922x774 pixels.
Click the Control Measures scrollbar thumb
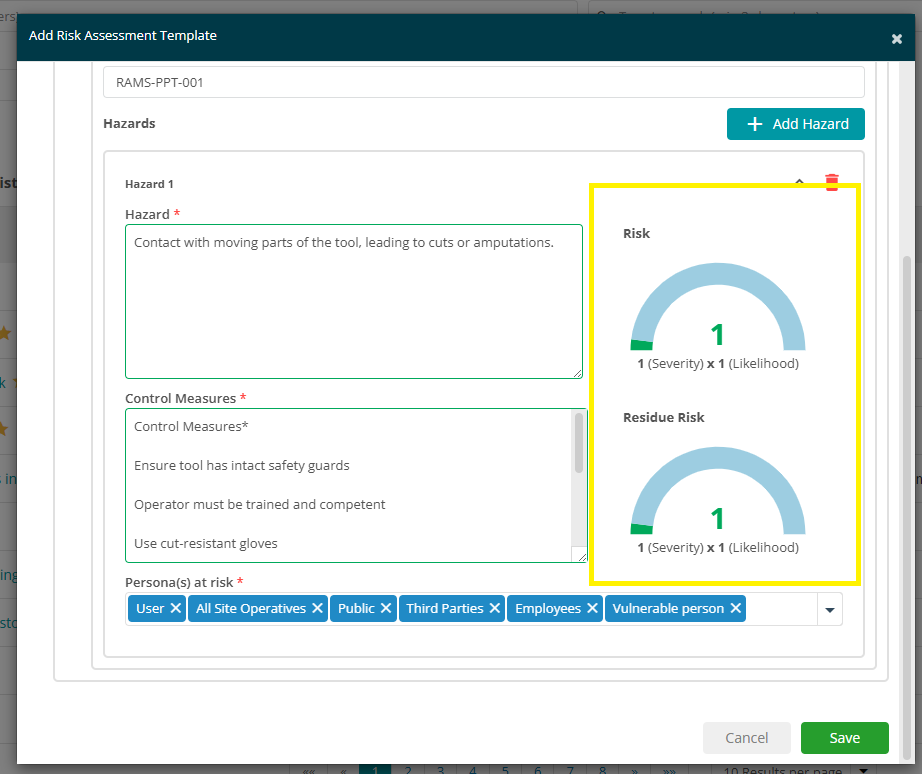pos(579,442)
